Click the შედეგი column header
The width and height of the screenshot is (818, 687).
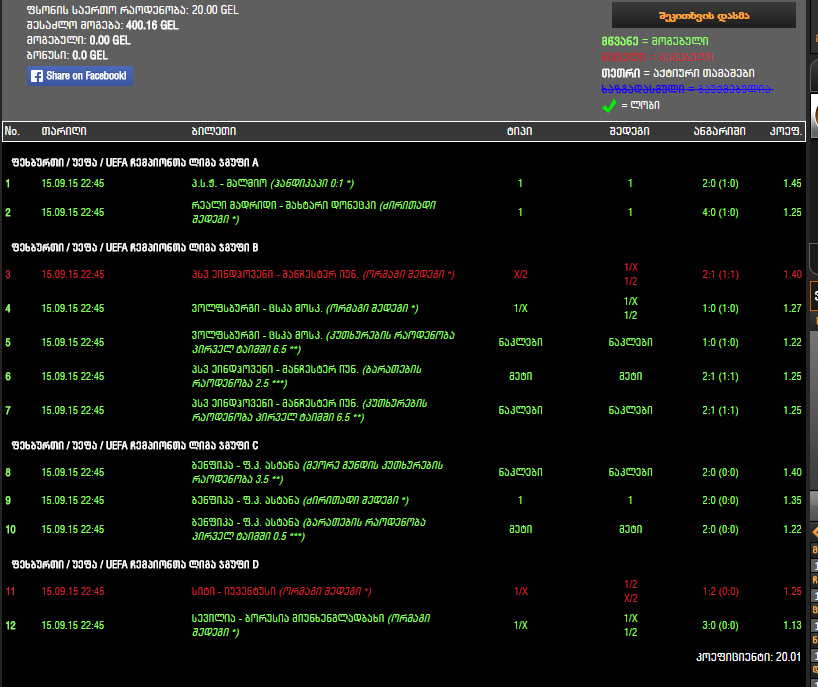pyautogui.click(x=629, y=131)
